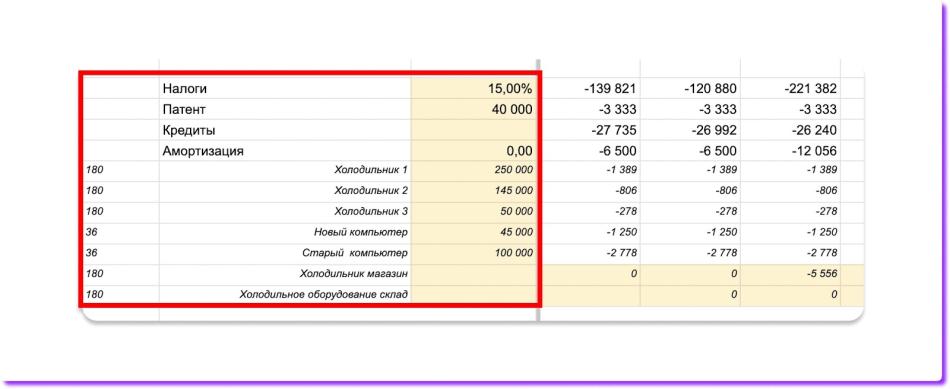Click the 40 000 patent value cell
The image size is (950, 389).
click(474, 109)
